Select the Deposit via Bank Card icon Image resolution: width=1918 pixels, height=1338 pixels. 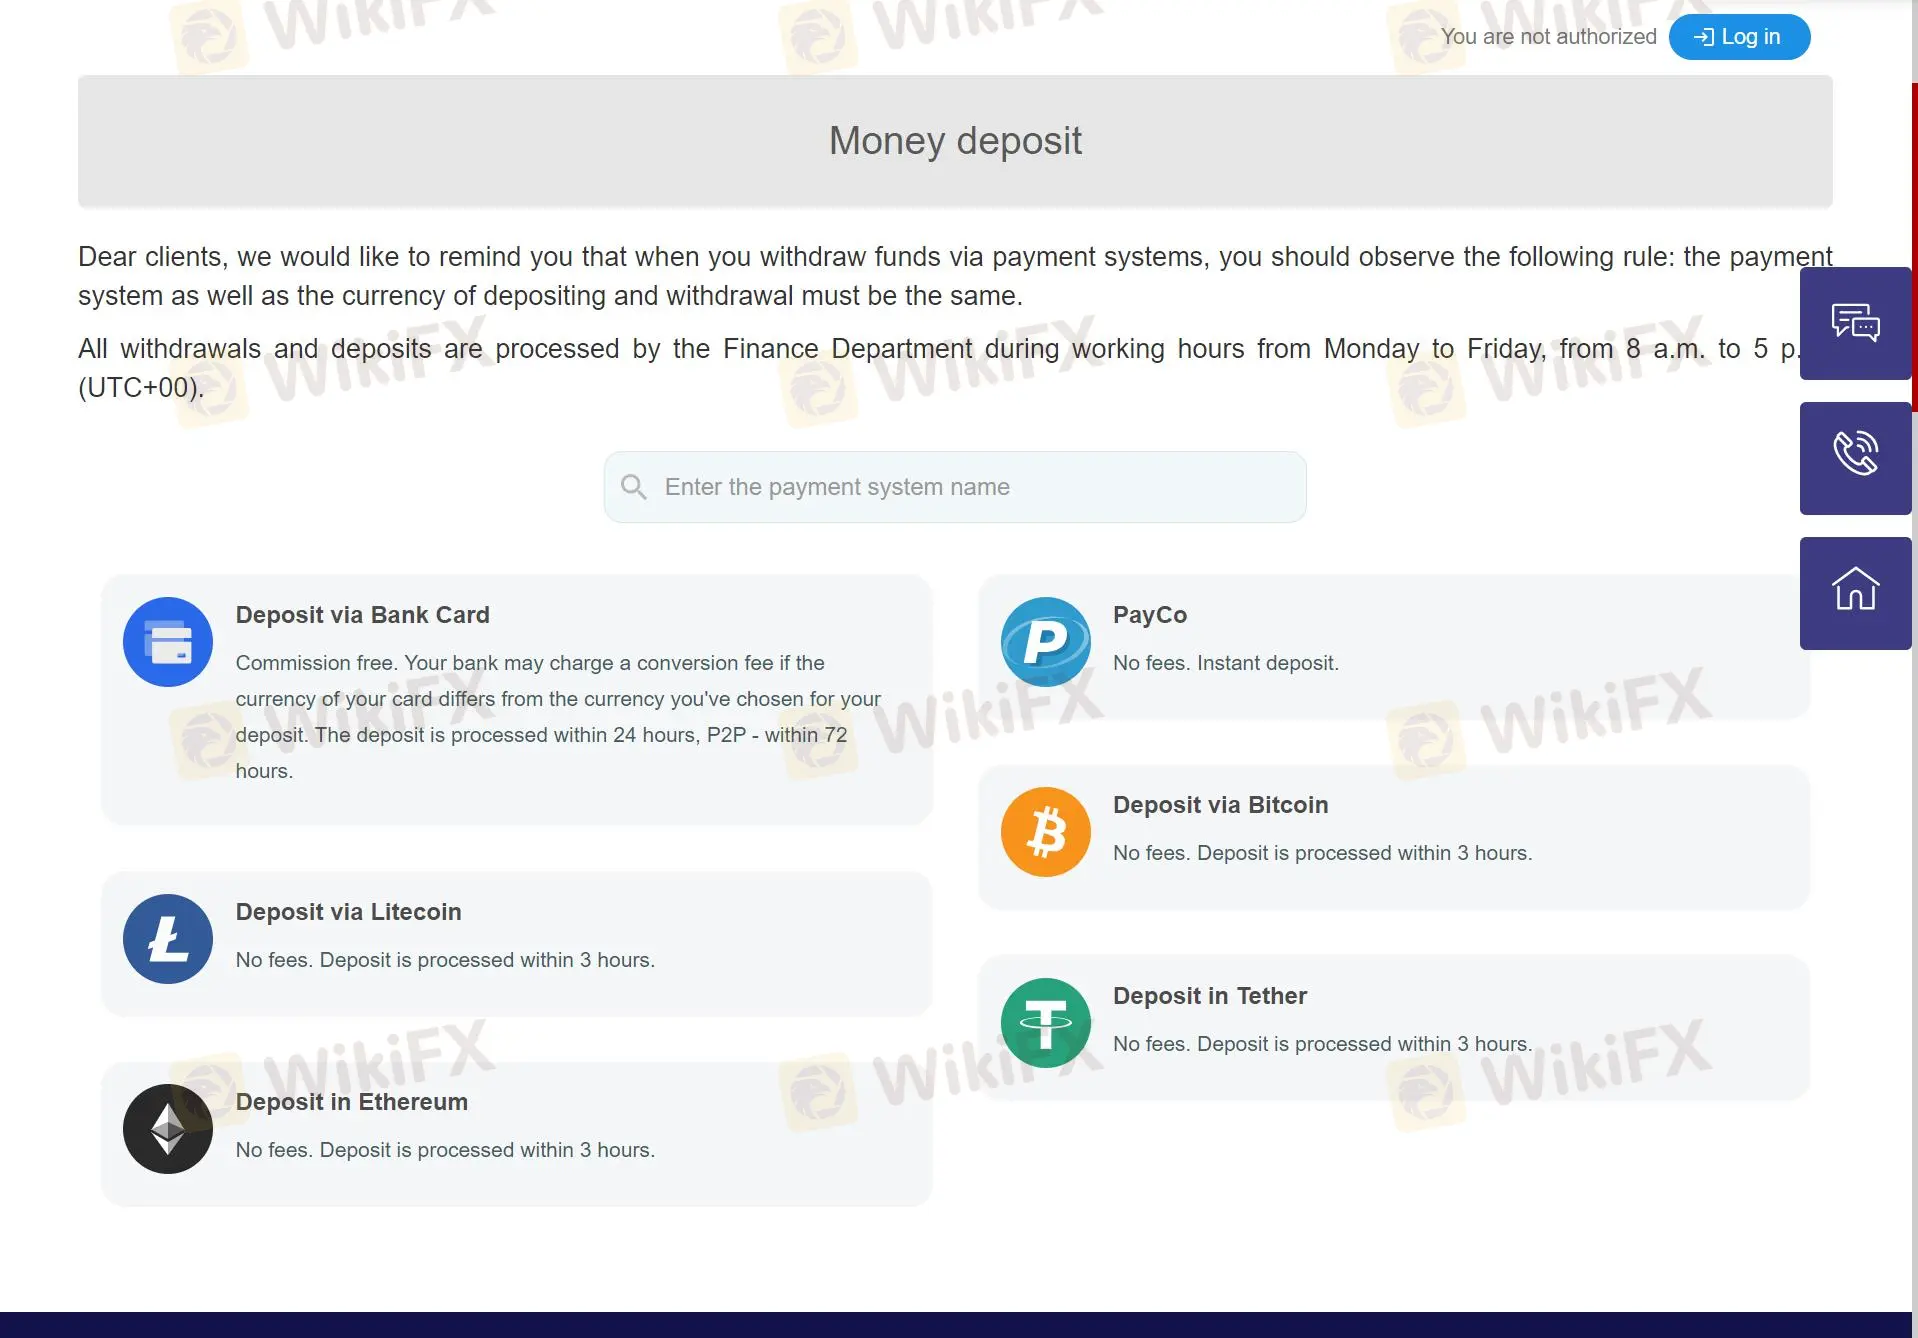(x=167, y=641)
